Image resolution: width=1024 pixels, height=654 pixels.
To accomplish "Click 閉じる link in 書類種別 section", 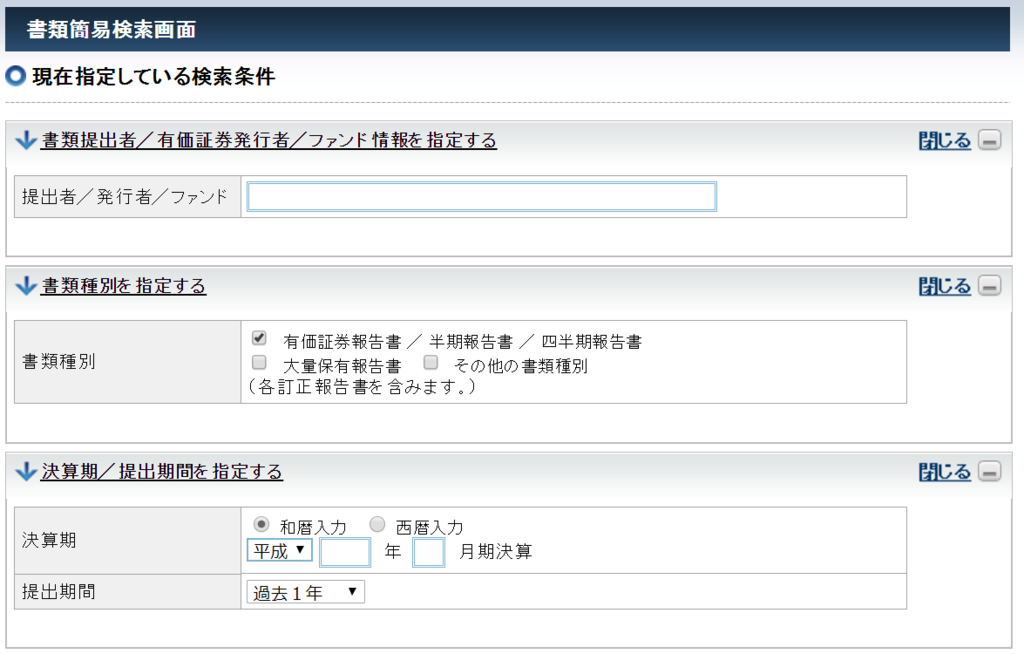I will (944, 286).
